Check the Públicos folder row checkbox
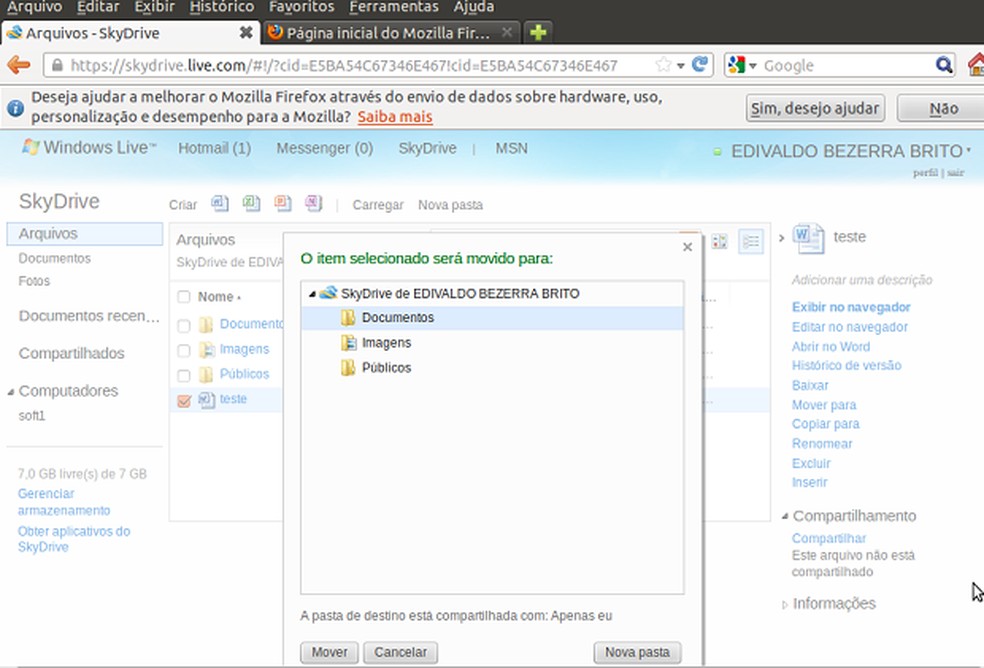This screenshot has height=668, width=984. click(184, 375)
